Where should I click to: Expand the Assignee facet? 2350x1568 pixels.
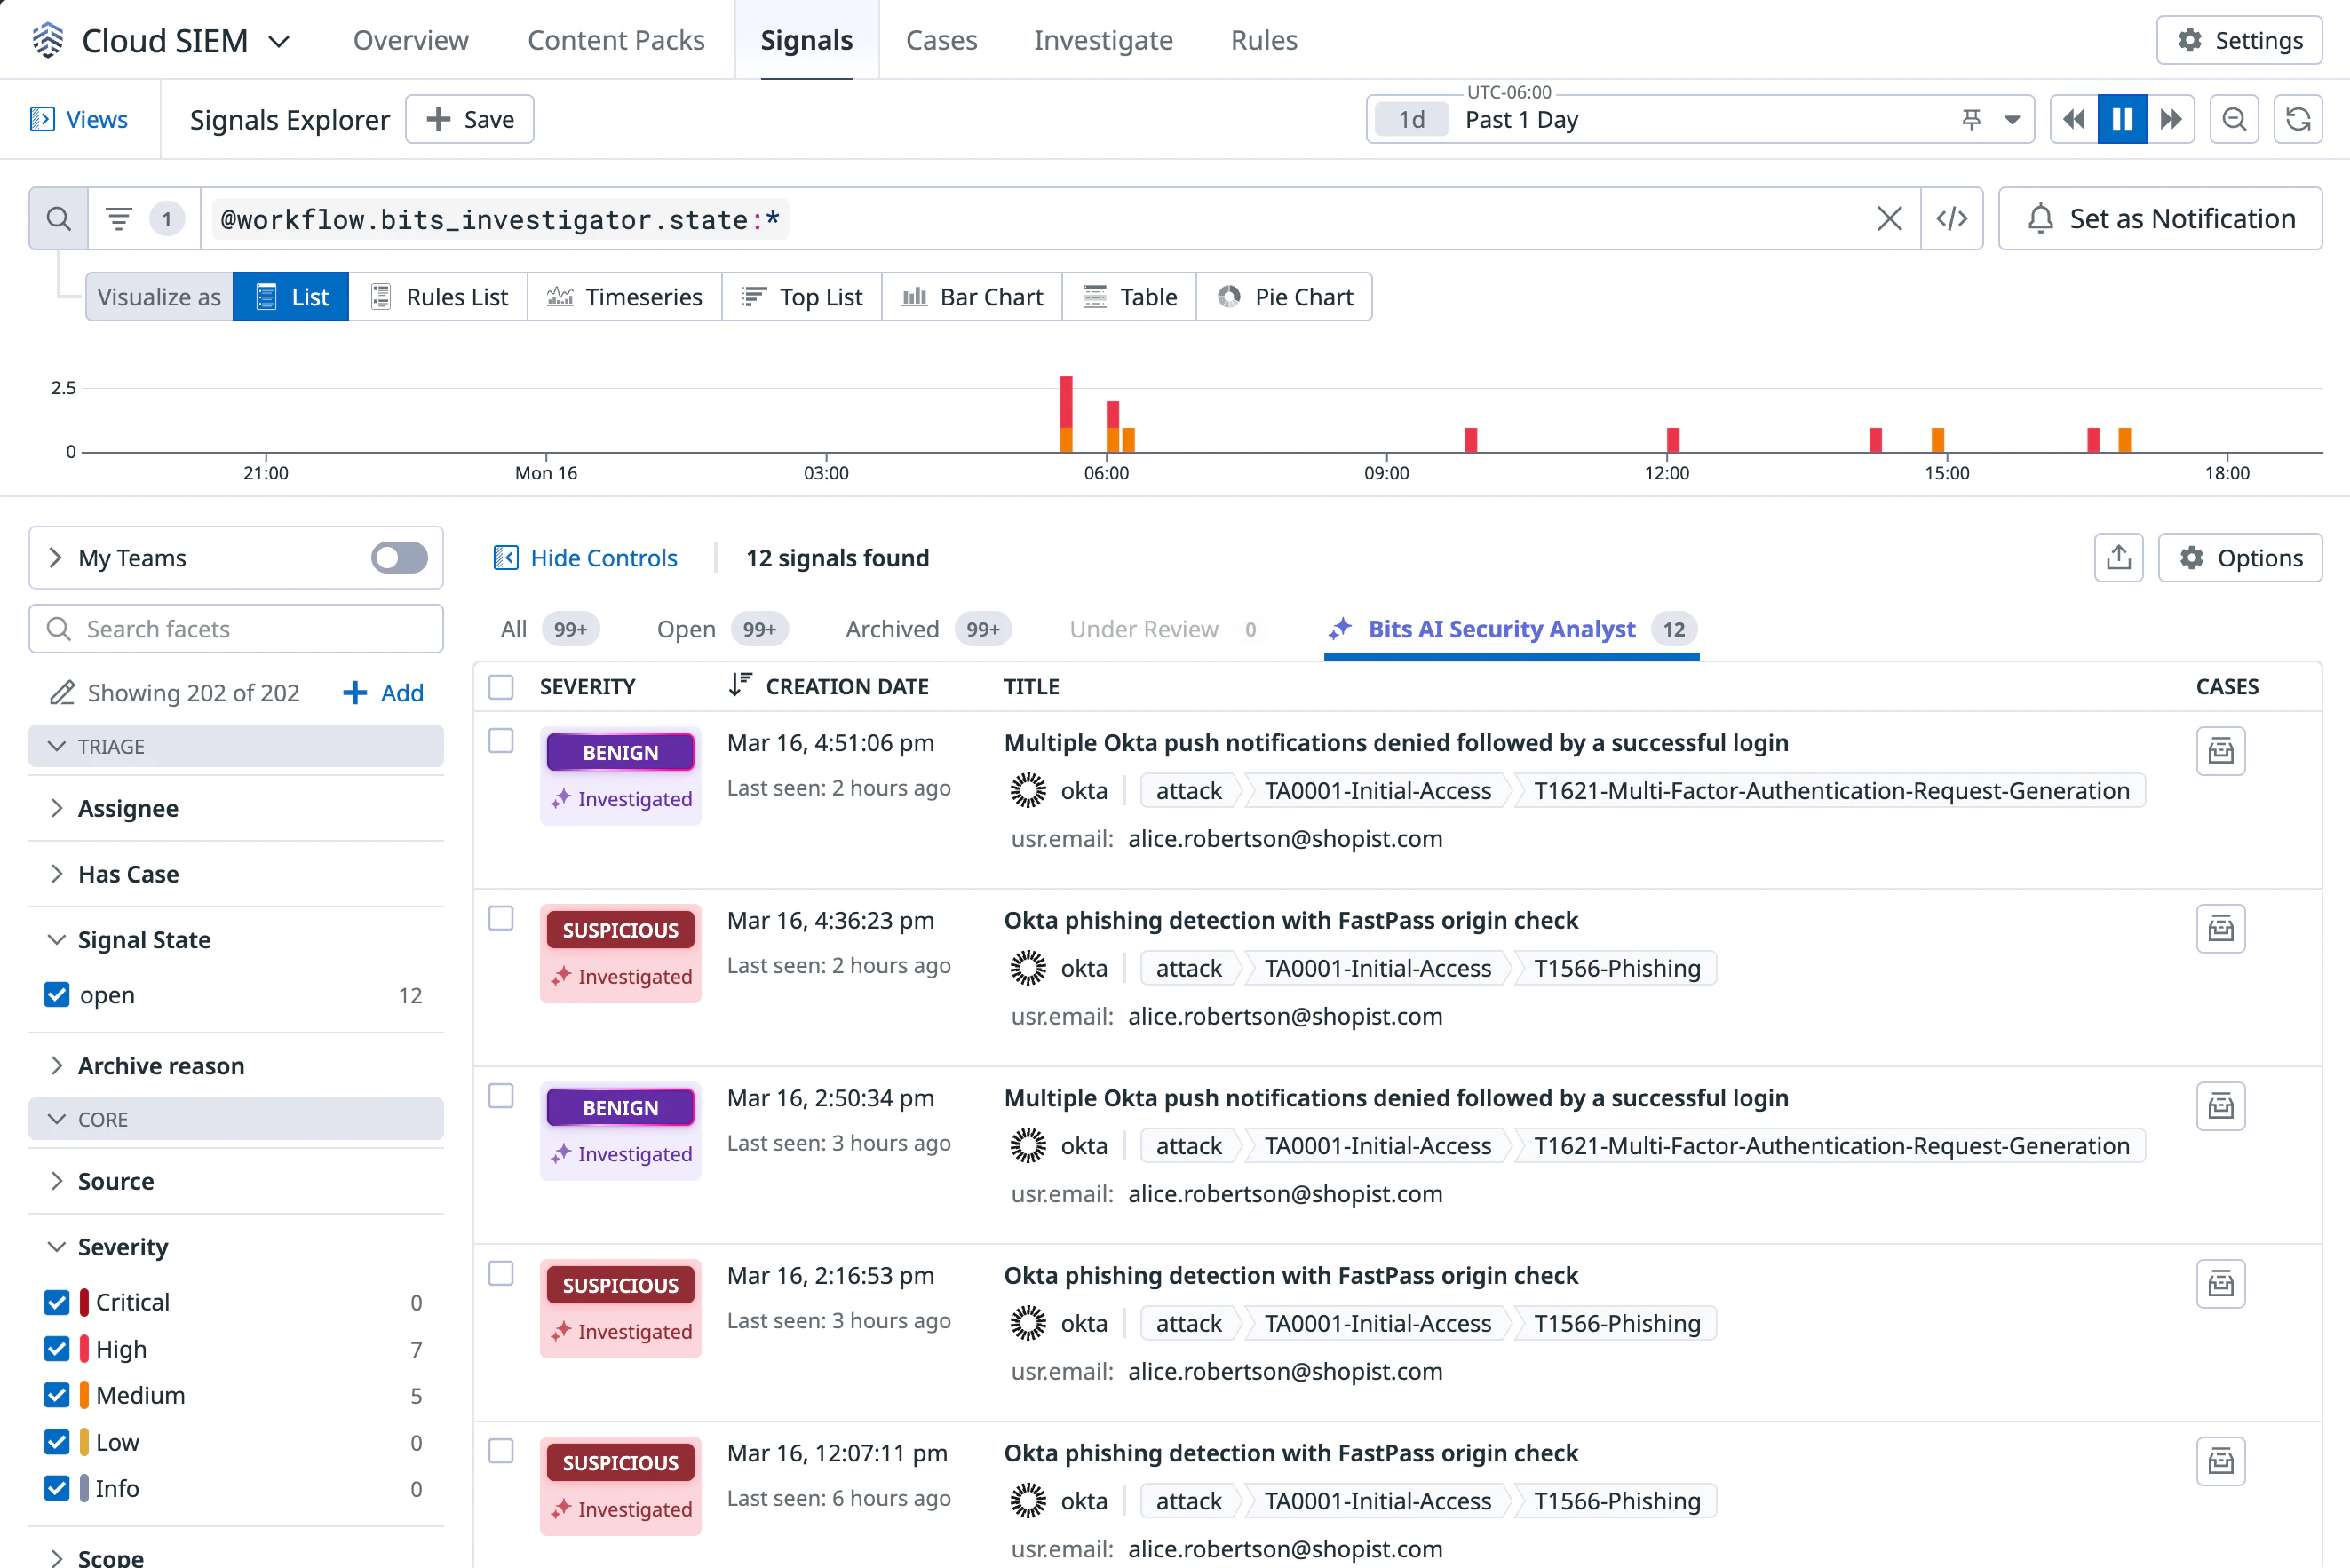click(128, 808)
